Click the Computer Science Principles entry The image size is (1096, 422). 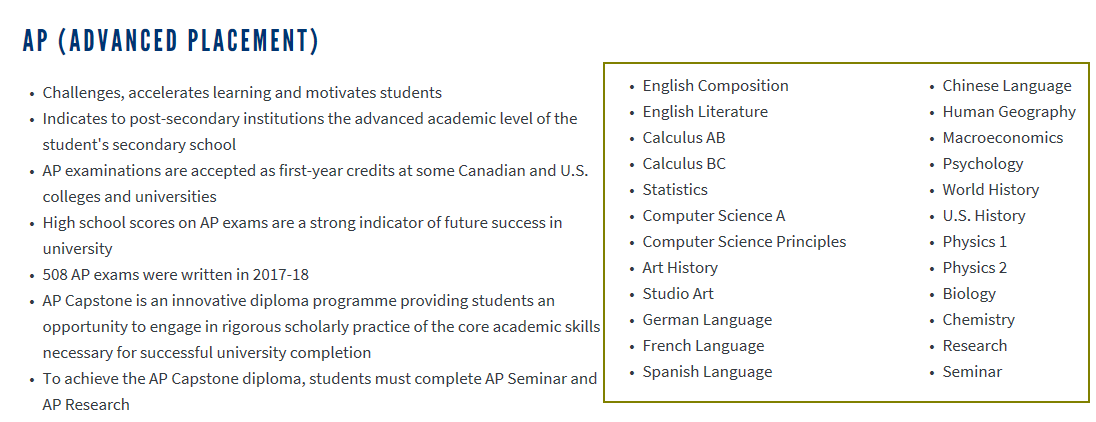point(744,242)
